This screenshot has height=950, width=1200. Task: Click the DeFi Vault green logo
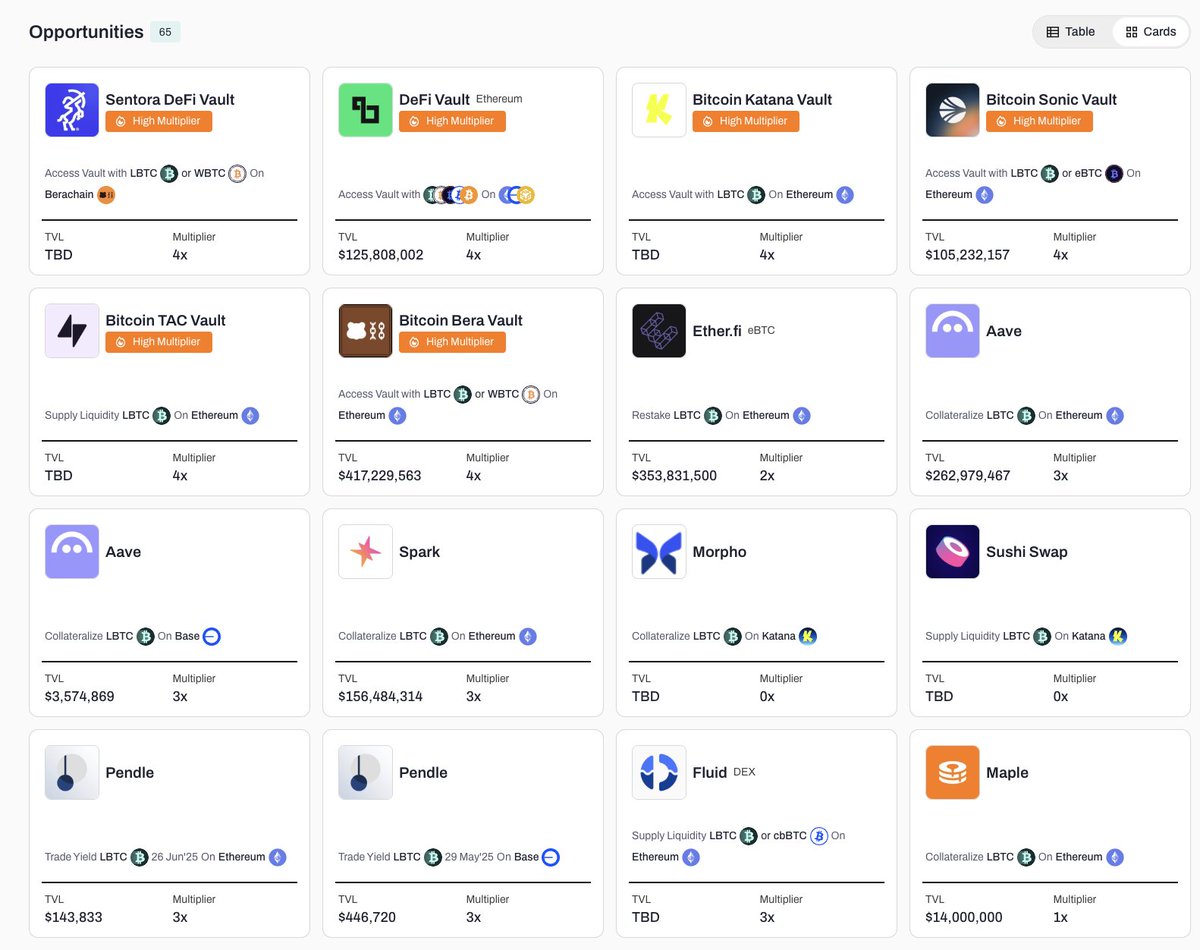[x=365, y=110]
